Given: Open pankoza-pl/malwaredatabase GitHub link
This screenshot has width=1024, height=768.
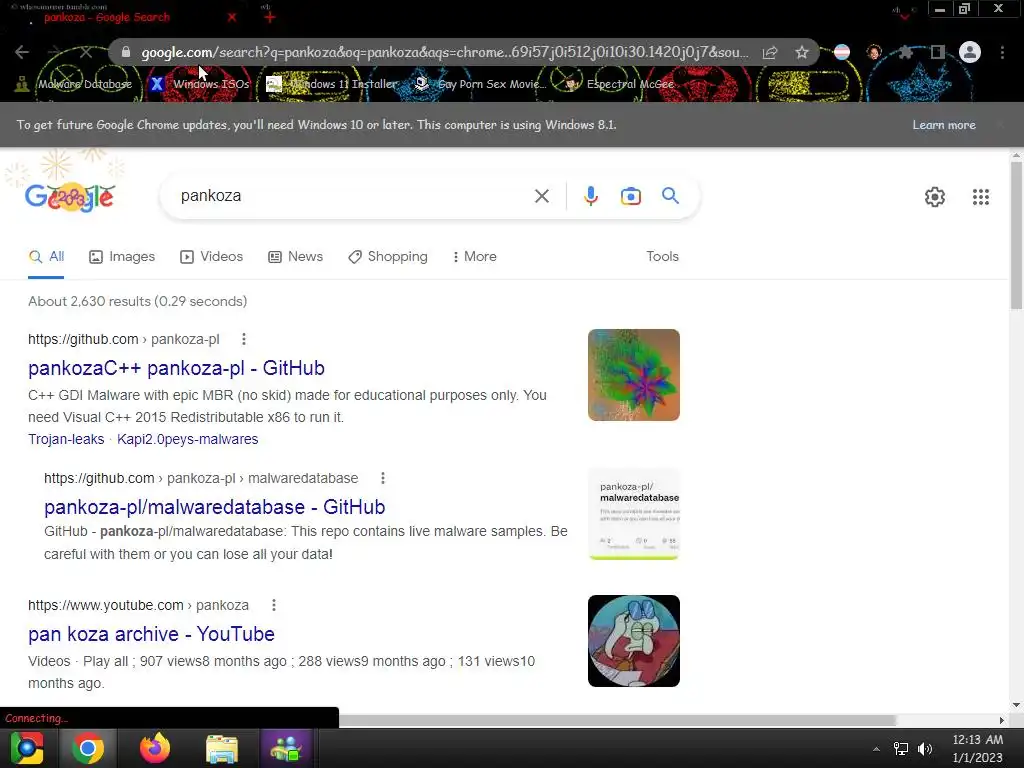Looking at the screenshot, I should (214, 507).
